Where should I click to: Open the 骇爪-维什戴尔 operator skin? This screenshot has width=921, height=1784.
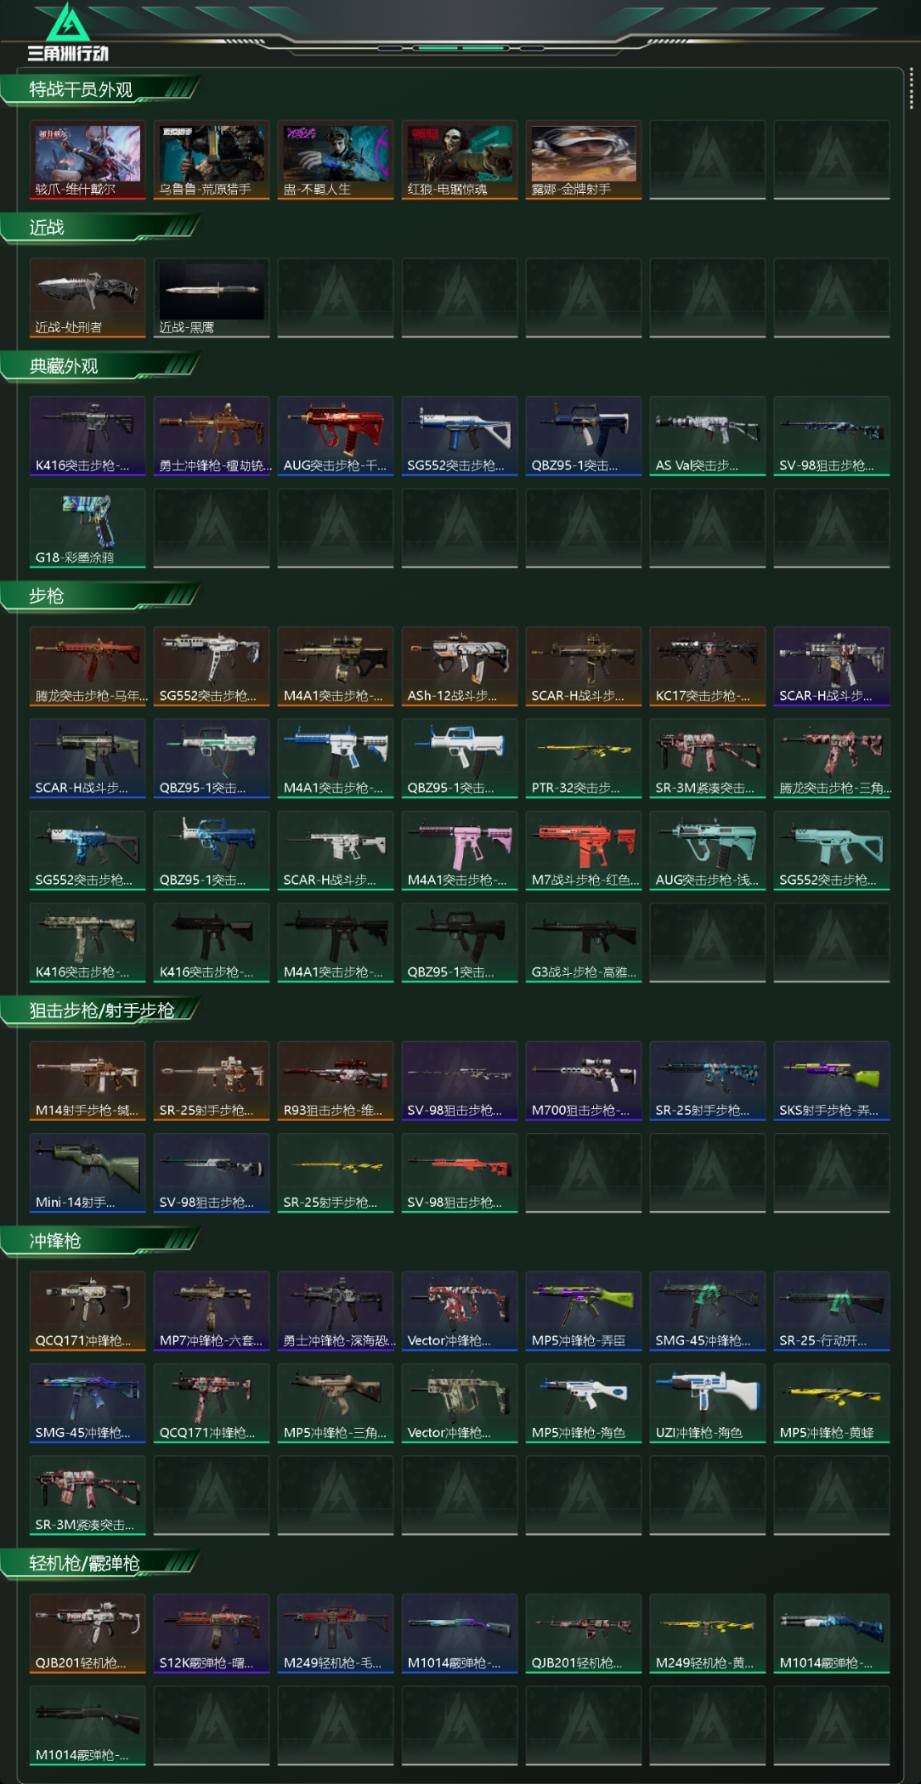click(x=87, y=160)
